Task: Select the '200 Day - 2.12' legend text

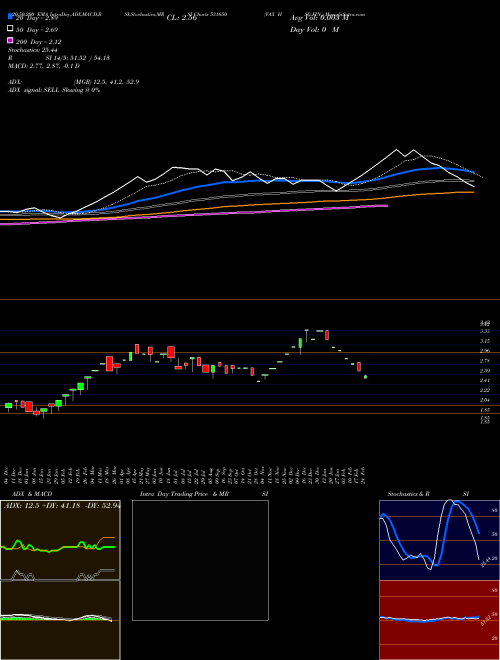Action: pos(38,42)
